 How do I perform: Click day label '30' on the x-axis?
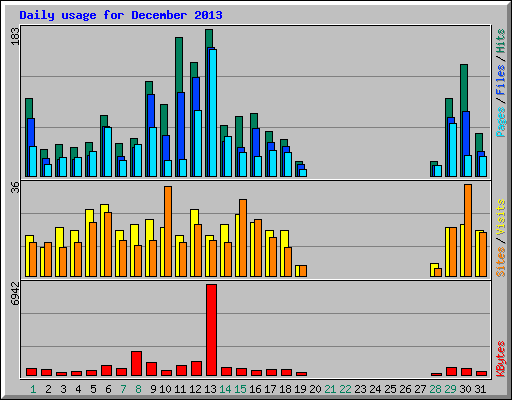click(465, 389)
